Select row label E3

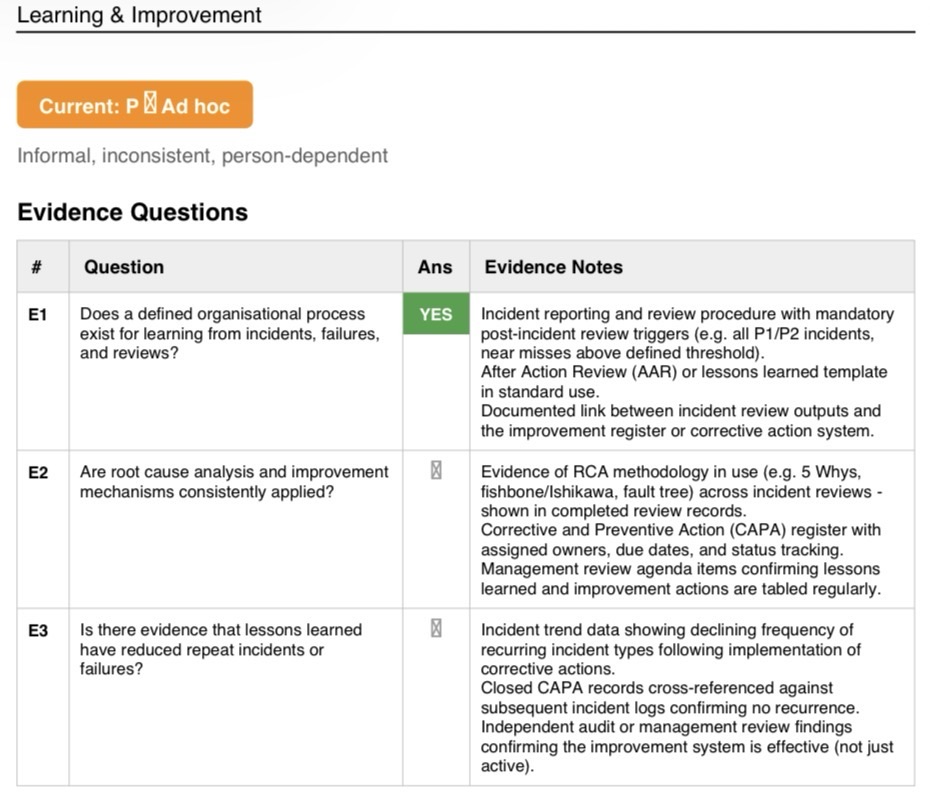click(38, 630)
